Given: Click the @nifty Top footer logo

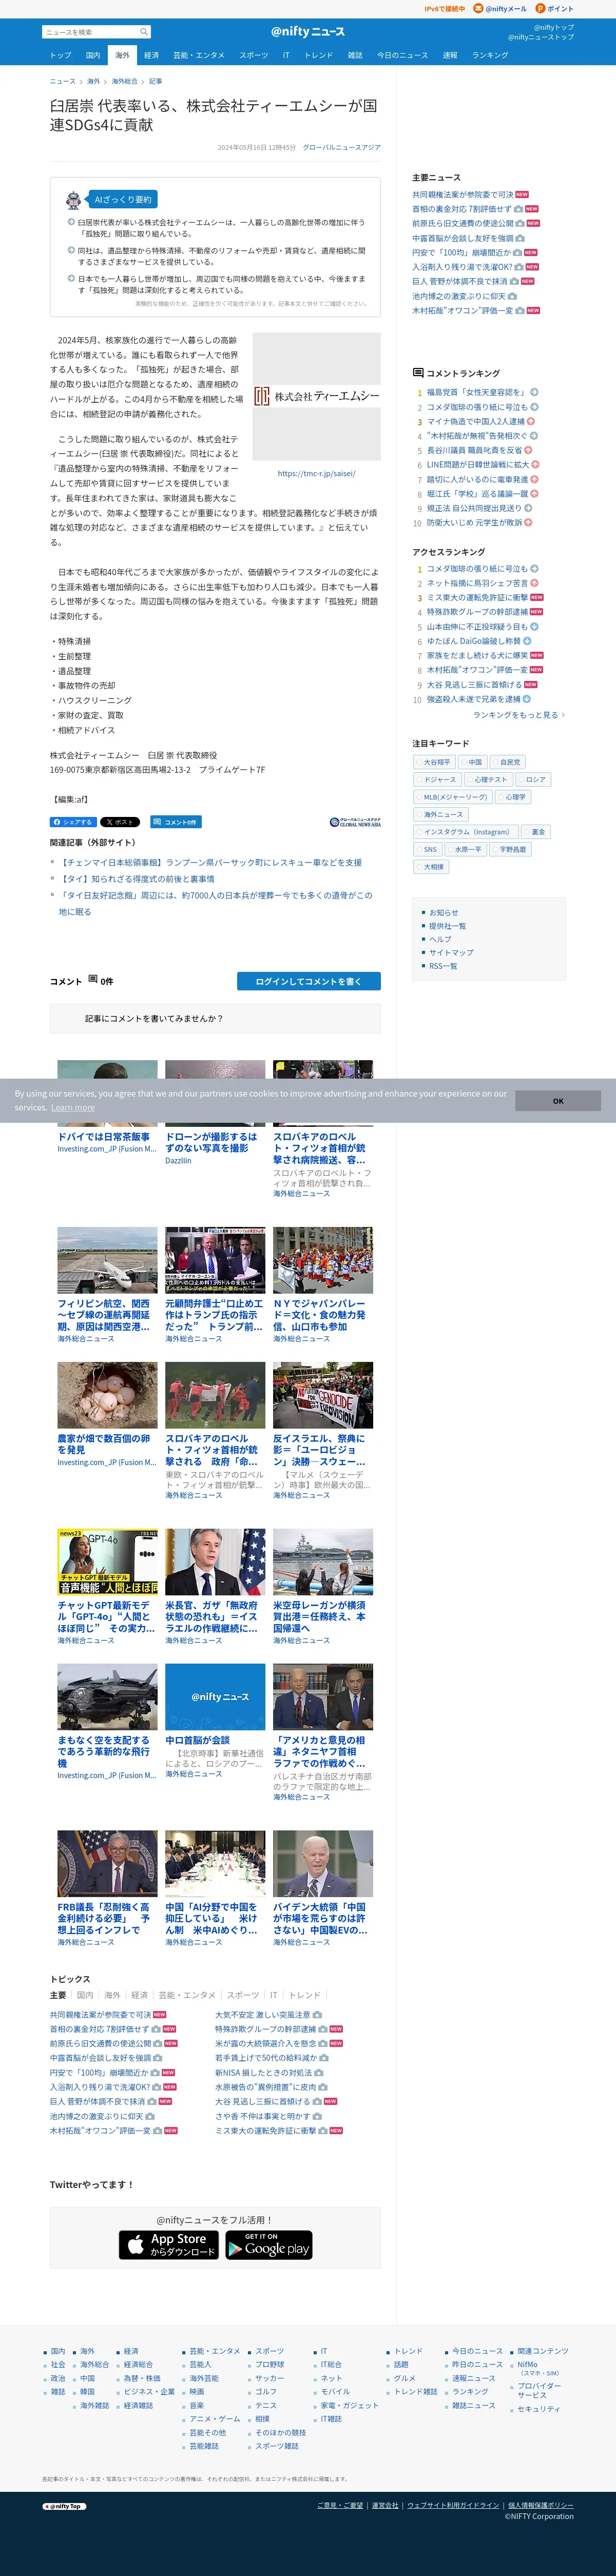Looking at the screenshot, I should [x=64, y=2506].
